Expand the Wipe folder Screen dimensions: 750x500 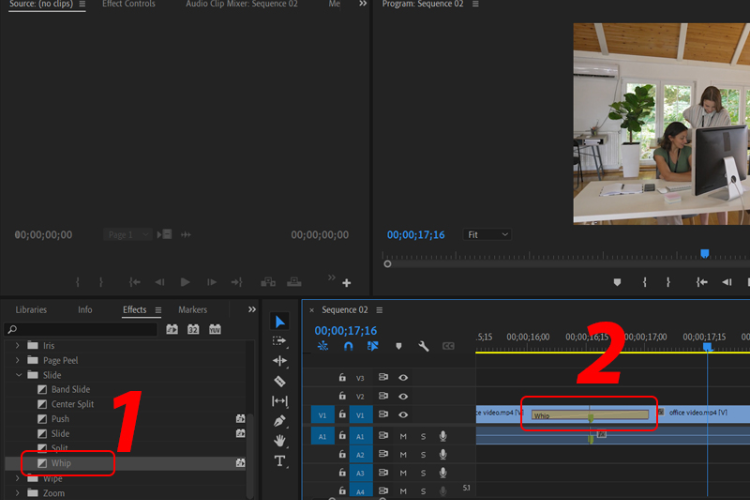18,478
